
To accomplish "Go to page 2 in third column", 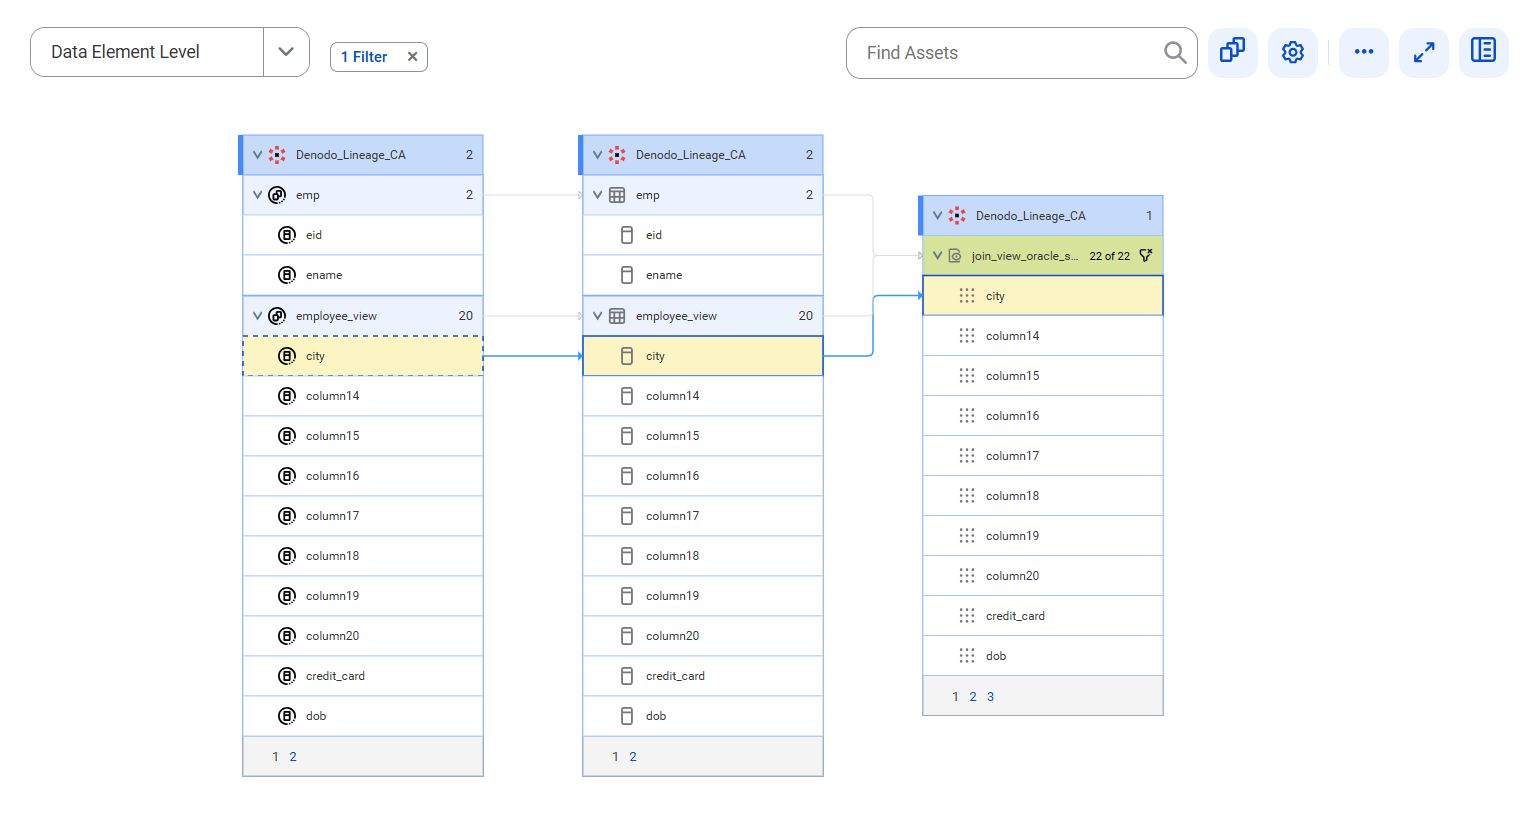I will coord(973,697).
